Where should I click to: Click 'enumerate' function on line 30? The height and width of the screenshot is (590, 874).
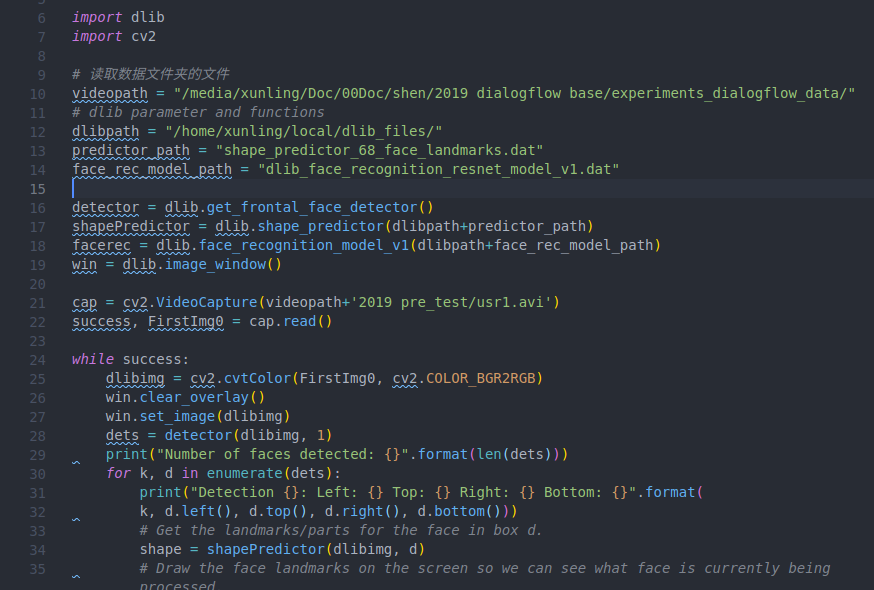(x=245, y=473)
